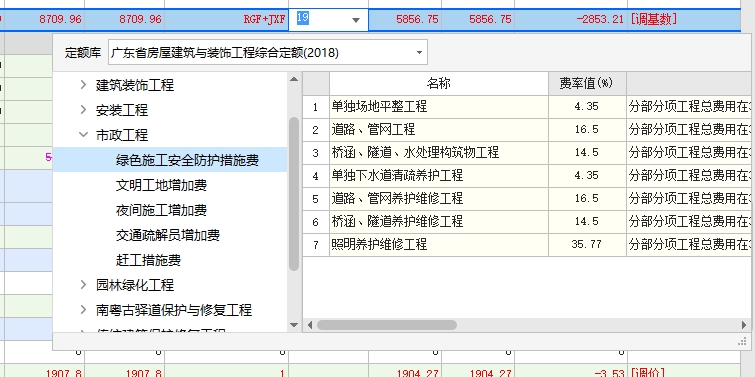The image size is (755, 377).
Task: Click the [调基数] link
Action: 653,19
